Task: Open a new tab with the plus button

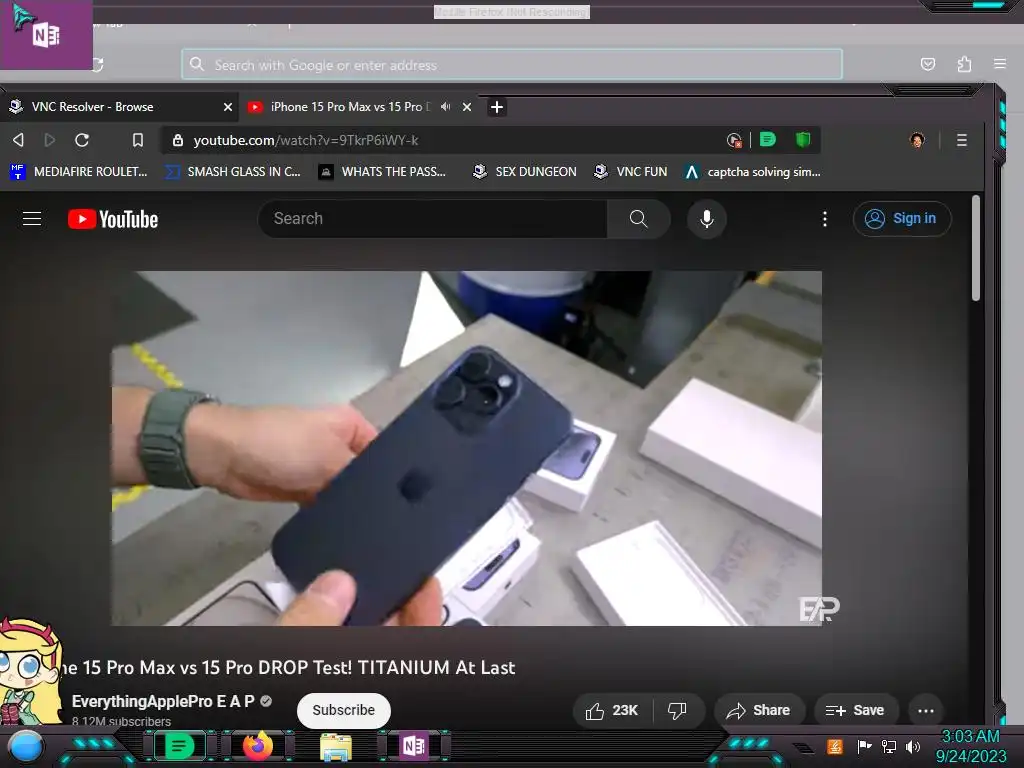Action: pos(496,106)
